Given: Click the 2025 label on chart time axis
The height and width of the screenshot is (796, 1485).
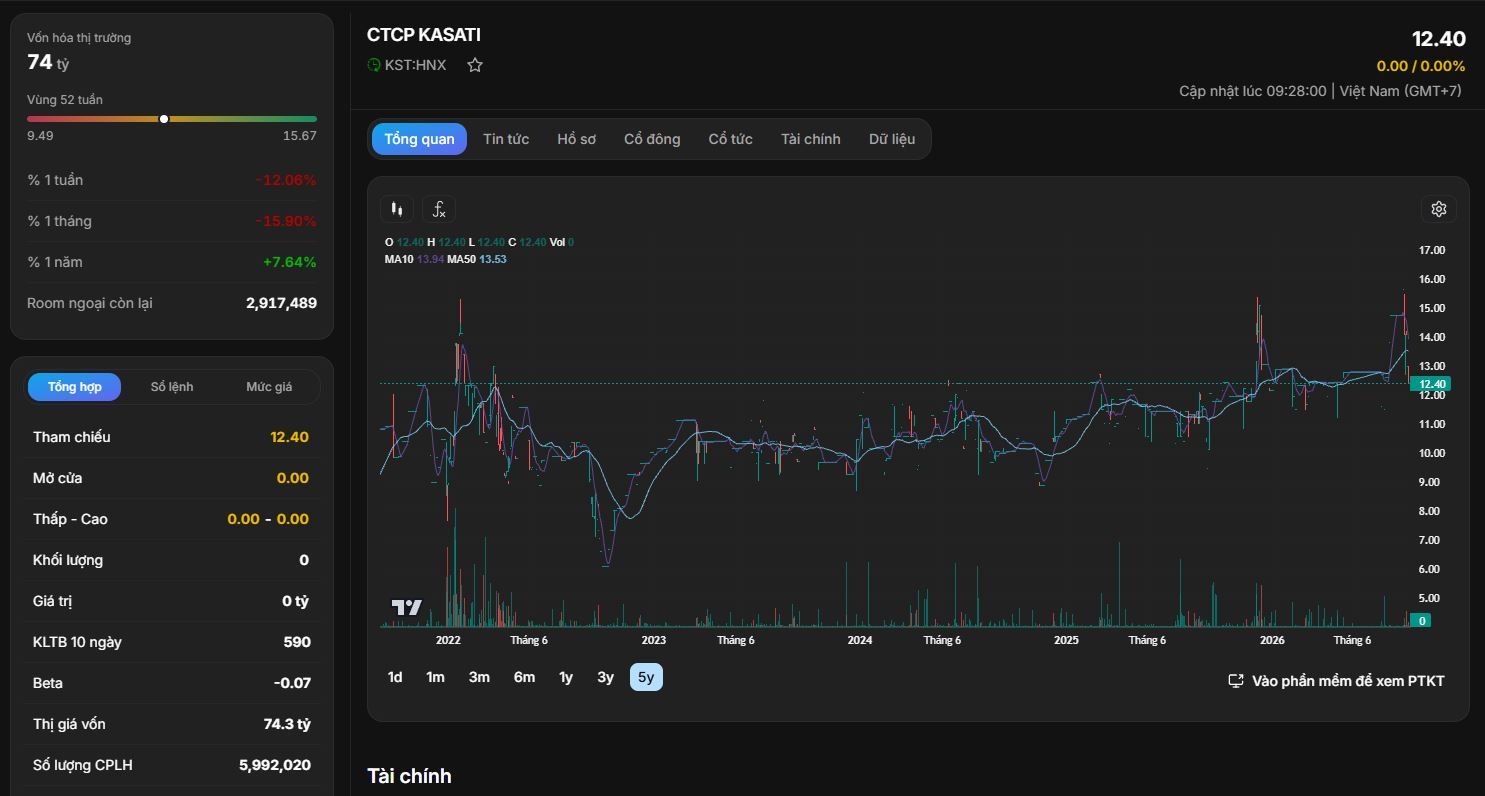Looking at the screenshot, I should pyautogui.click(x=1066, y=640).
